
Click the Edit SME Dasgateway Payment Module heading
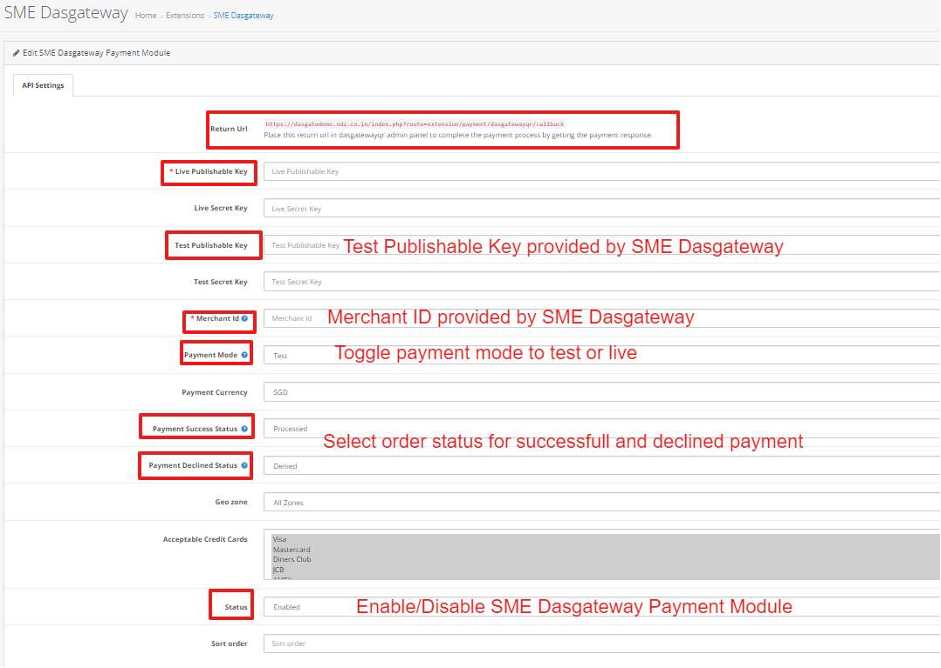pos(97,53)
